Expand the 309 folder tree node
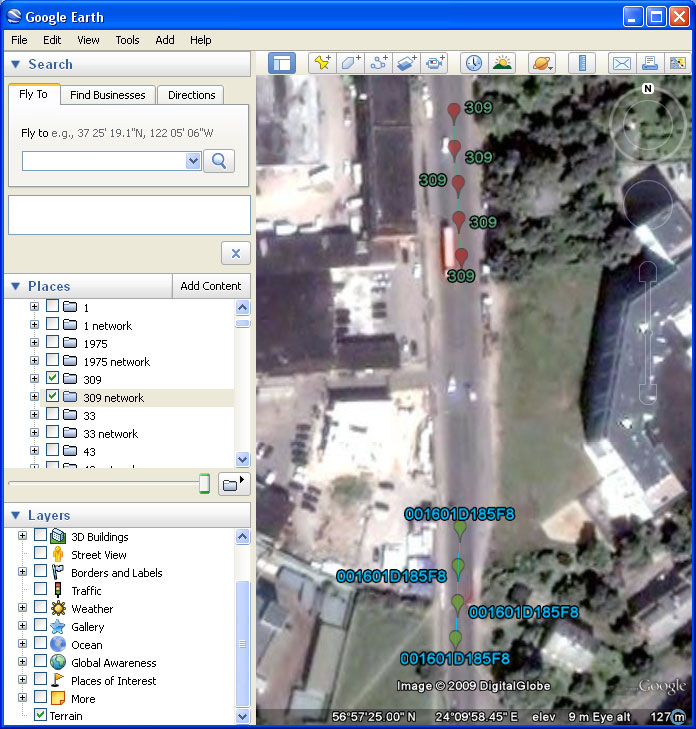The width and height of the screenshot is (696, 729). coord(34,379)
